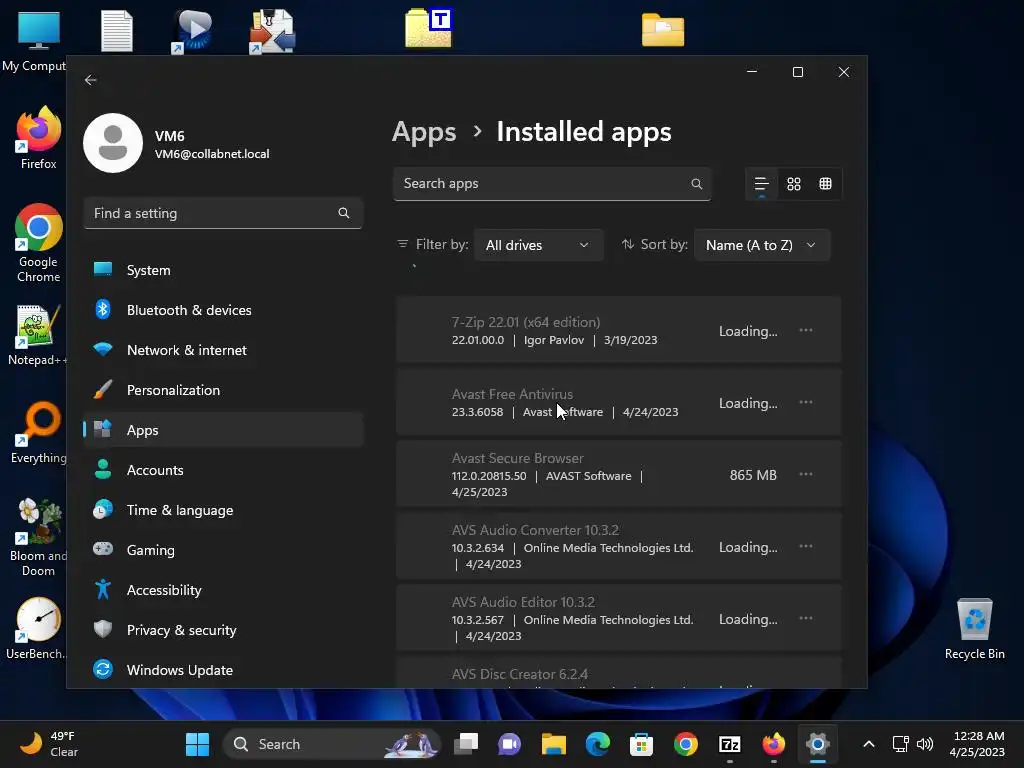Viewport: 1024px width, 768px height.
Task: Click the VM6@collabnet.local account text
Action: (212, 154)
